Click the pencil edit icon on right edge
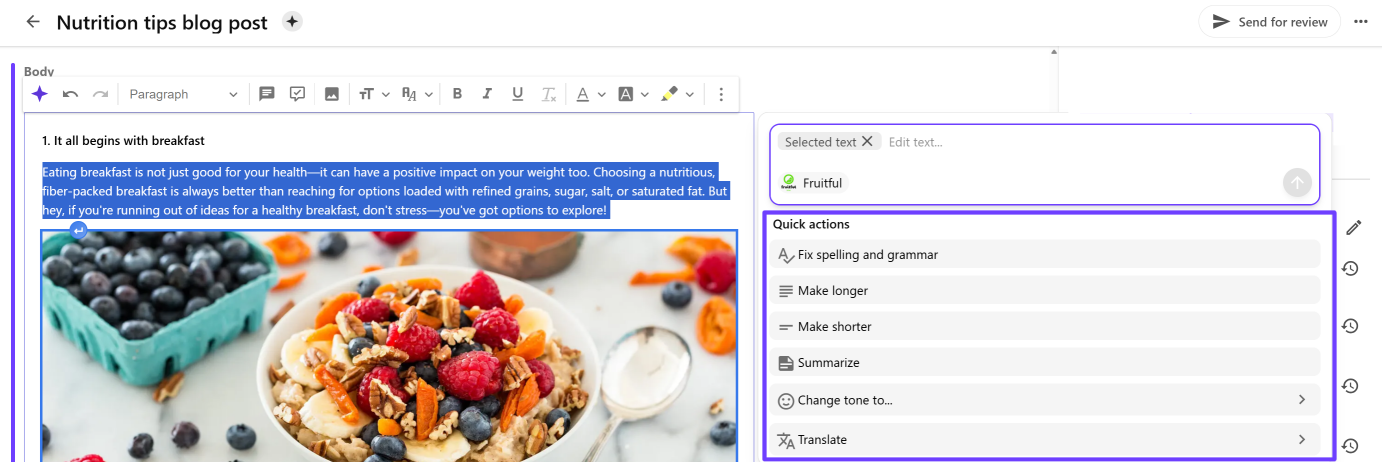Image resolution: width=1382 pixels, height=462 pixels. tap(1354, 227)
